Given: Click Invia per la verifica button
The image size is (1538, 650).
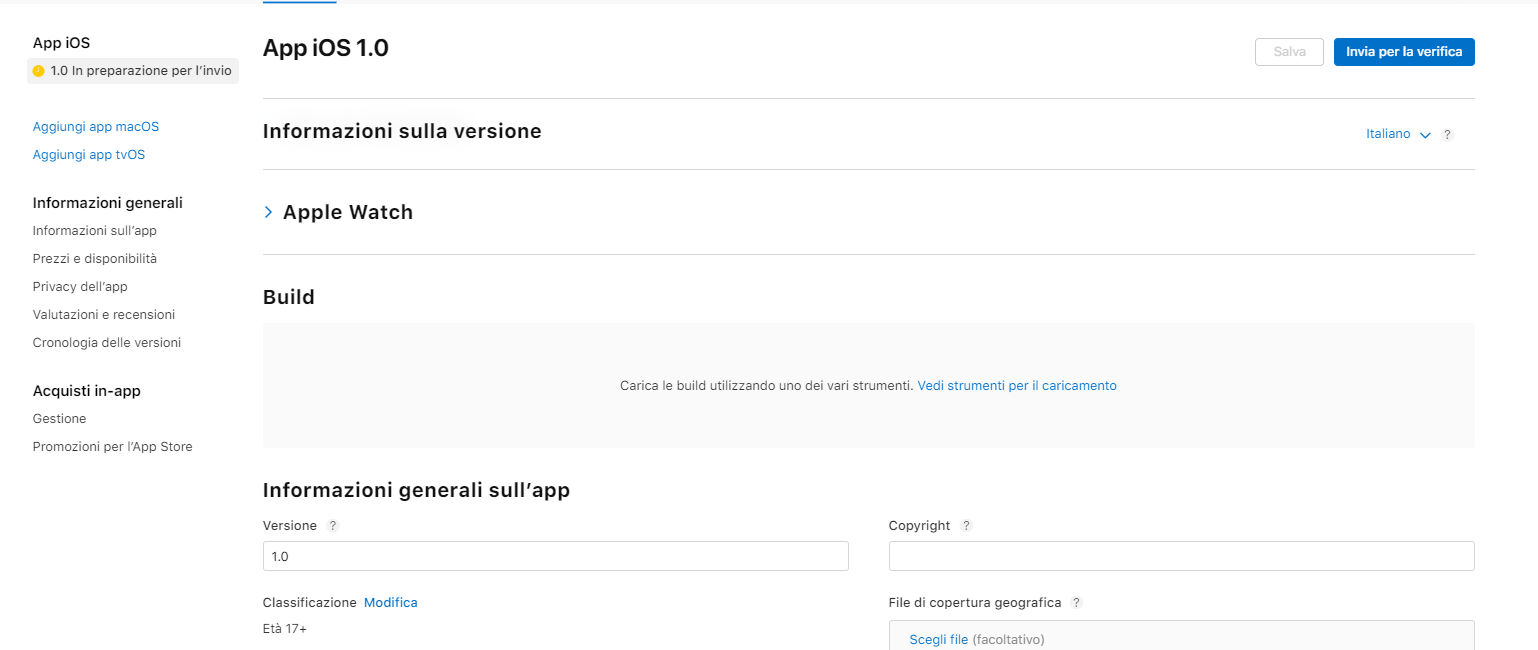Looking at the screenshot, I should click(1403, 52).
